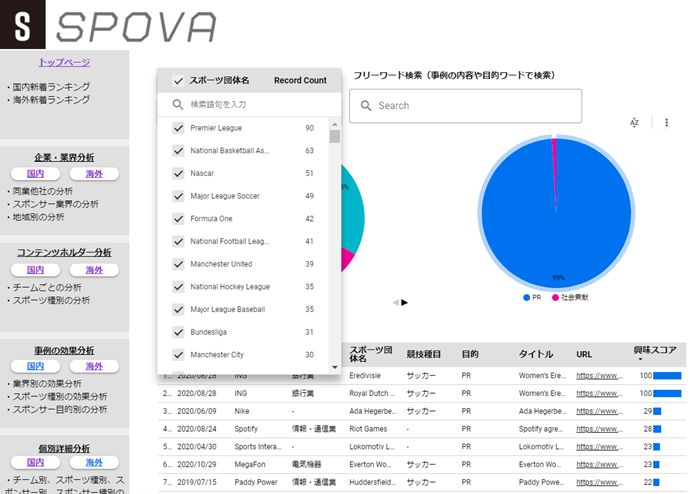Click the タイトル column header
690x494 pixels.
point(536,354)
